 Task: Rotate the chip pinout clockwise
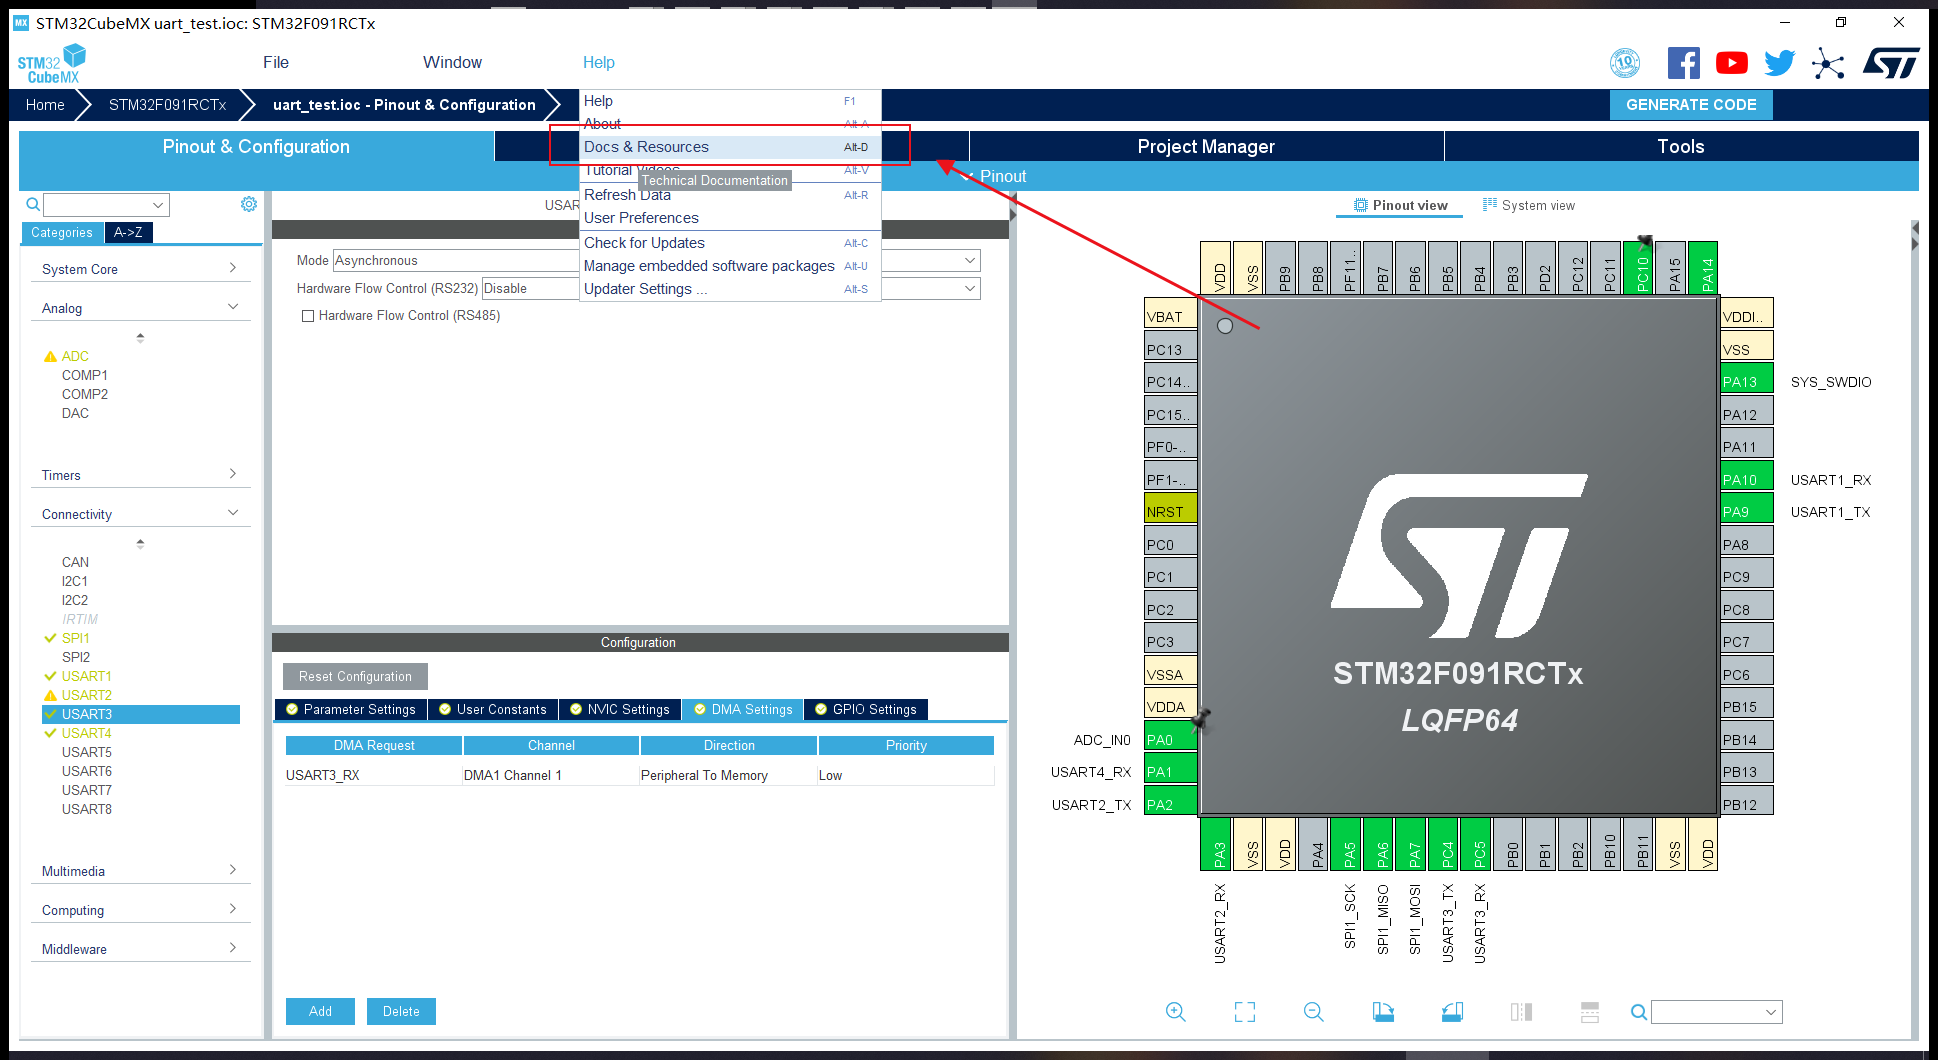[1383, 1012]
